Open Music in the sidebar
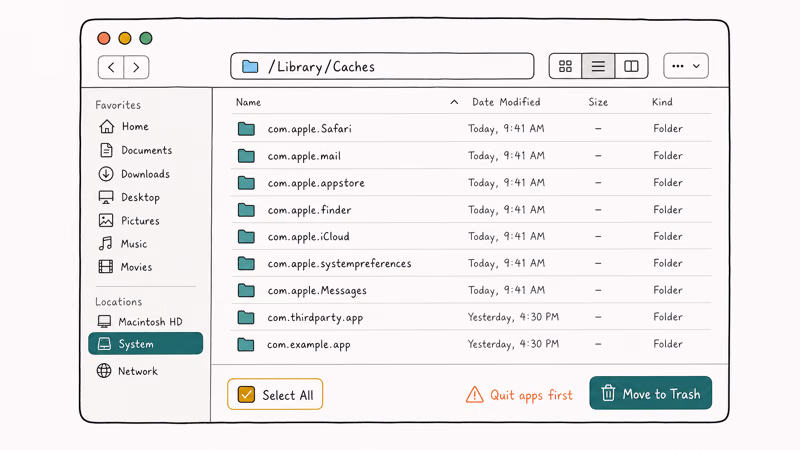Screen dimensions: 800x450 [123, 243]
